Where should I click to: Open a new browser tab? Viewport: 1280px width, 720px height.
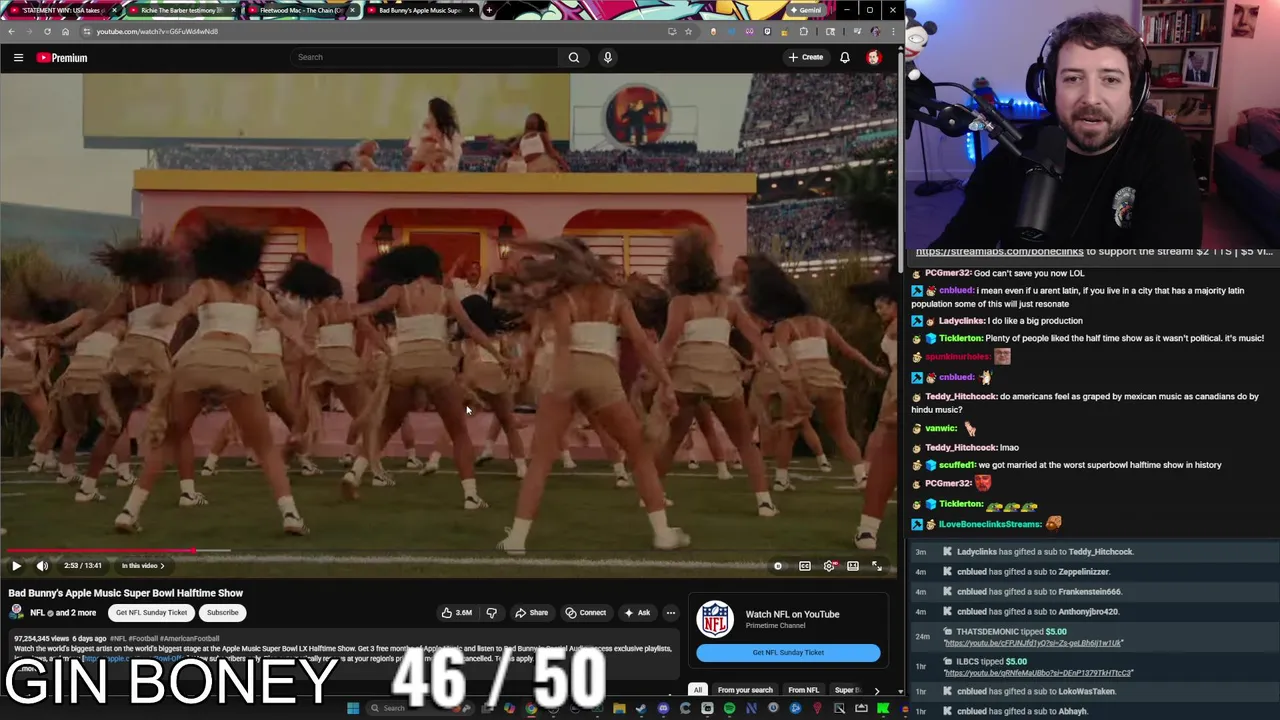[x=489, y=10]
